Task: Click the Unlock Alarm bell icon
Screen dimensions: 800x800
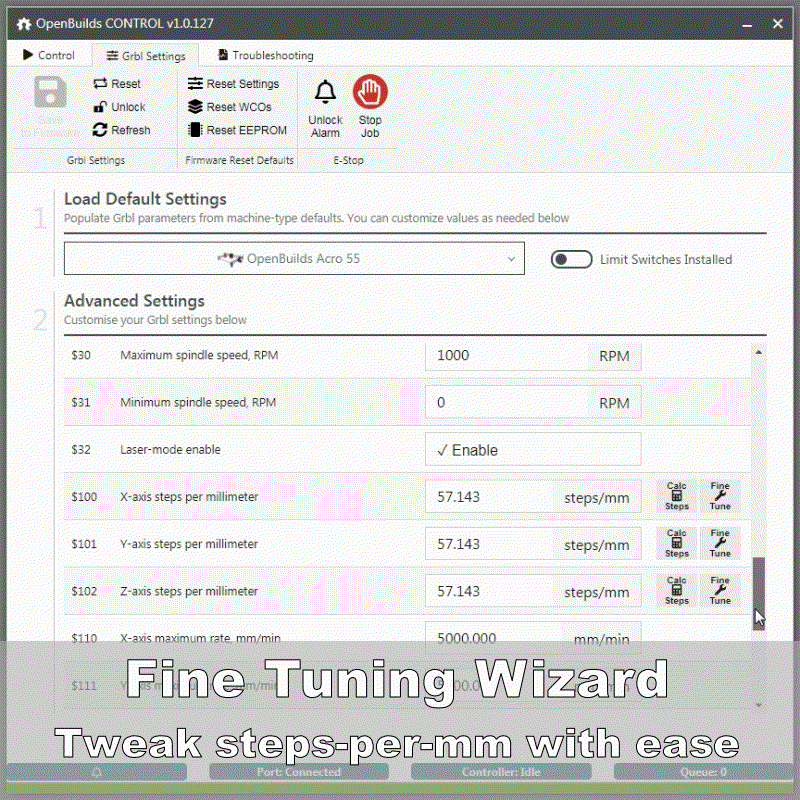Action: (325, 93)
